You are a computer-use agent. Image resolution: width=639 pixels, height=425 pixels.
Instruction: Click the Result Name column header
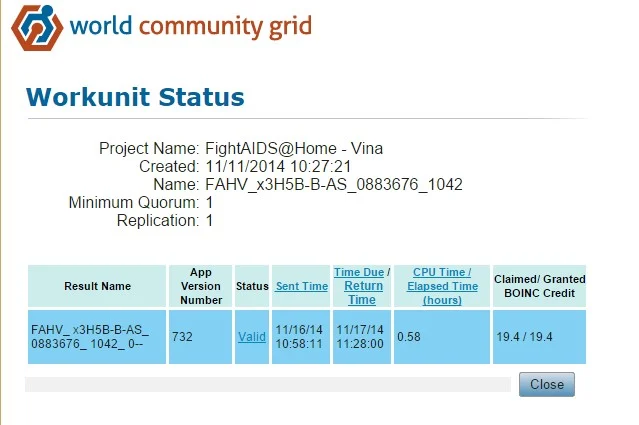click(97, 286)
